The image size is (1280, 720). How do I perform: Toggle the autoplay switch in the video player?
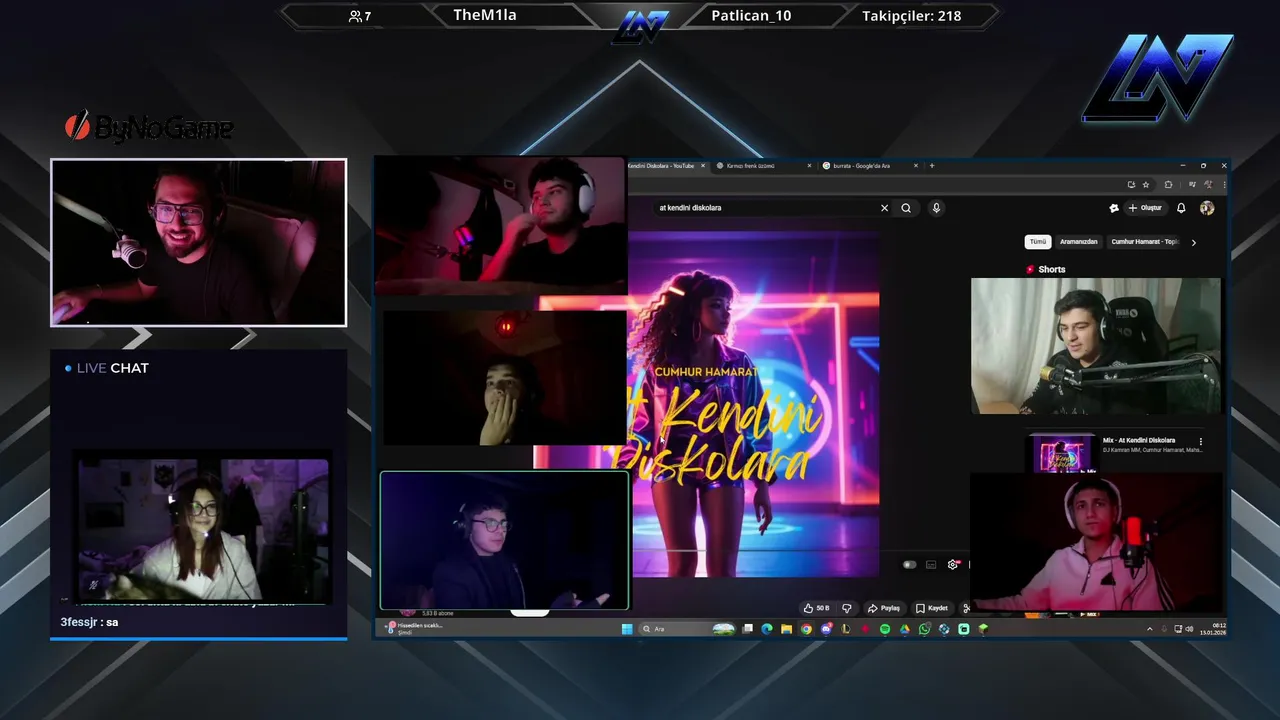coord(909,565)
